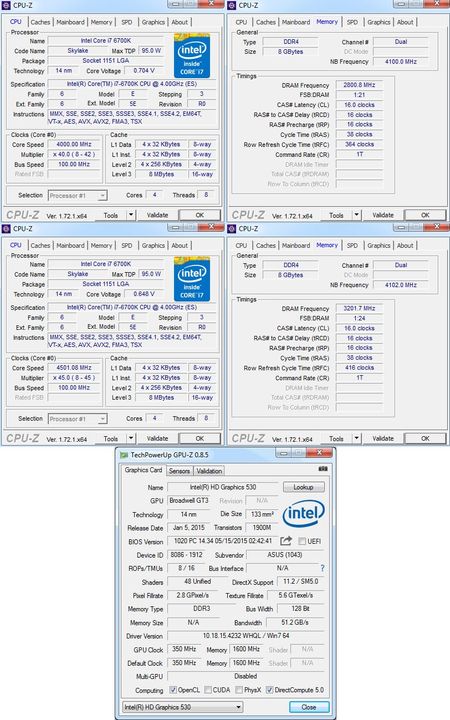
Task: Toggle the DirectCompute 5.0 checkbox
Action: click(270, 690)
